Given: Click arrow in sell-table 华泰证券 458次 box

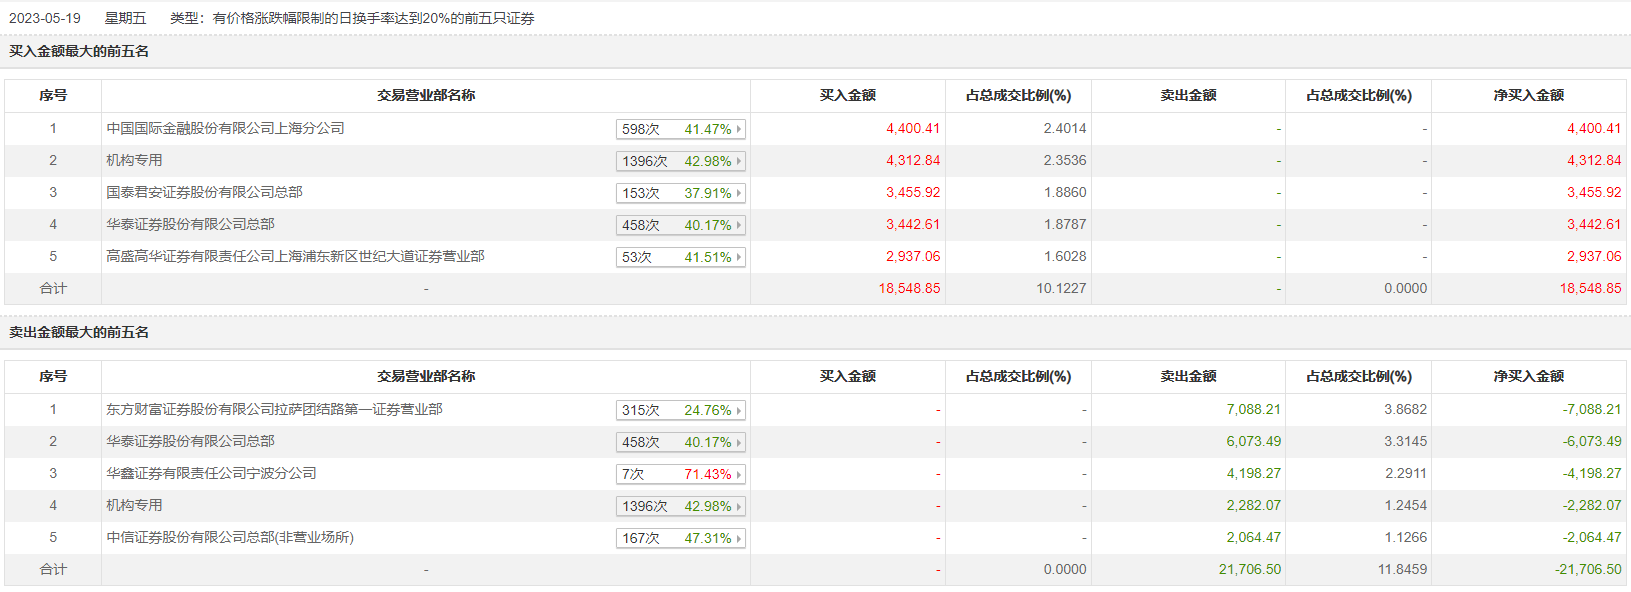Looking at the screenshot, I should point(739,442).
